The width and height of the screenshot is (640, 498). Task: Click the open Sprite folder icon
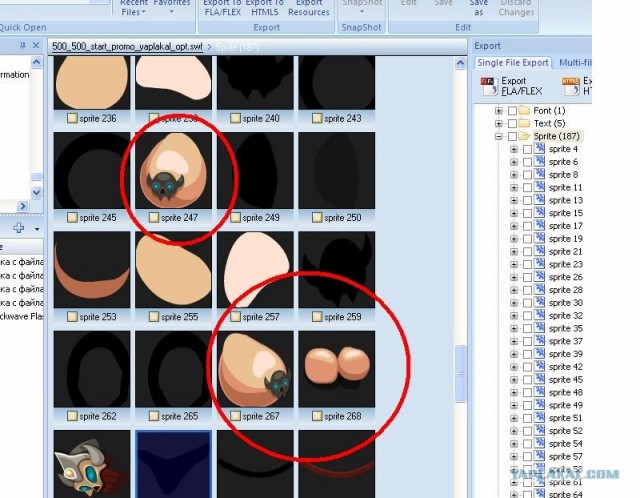[x=524, y=136]
